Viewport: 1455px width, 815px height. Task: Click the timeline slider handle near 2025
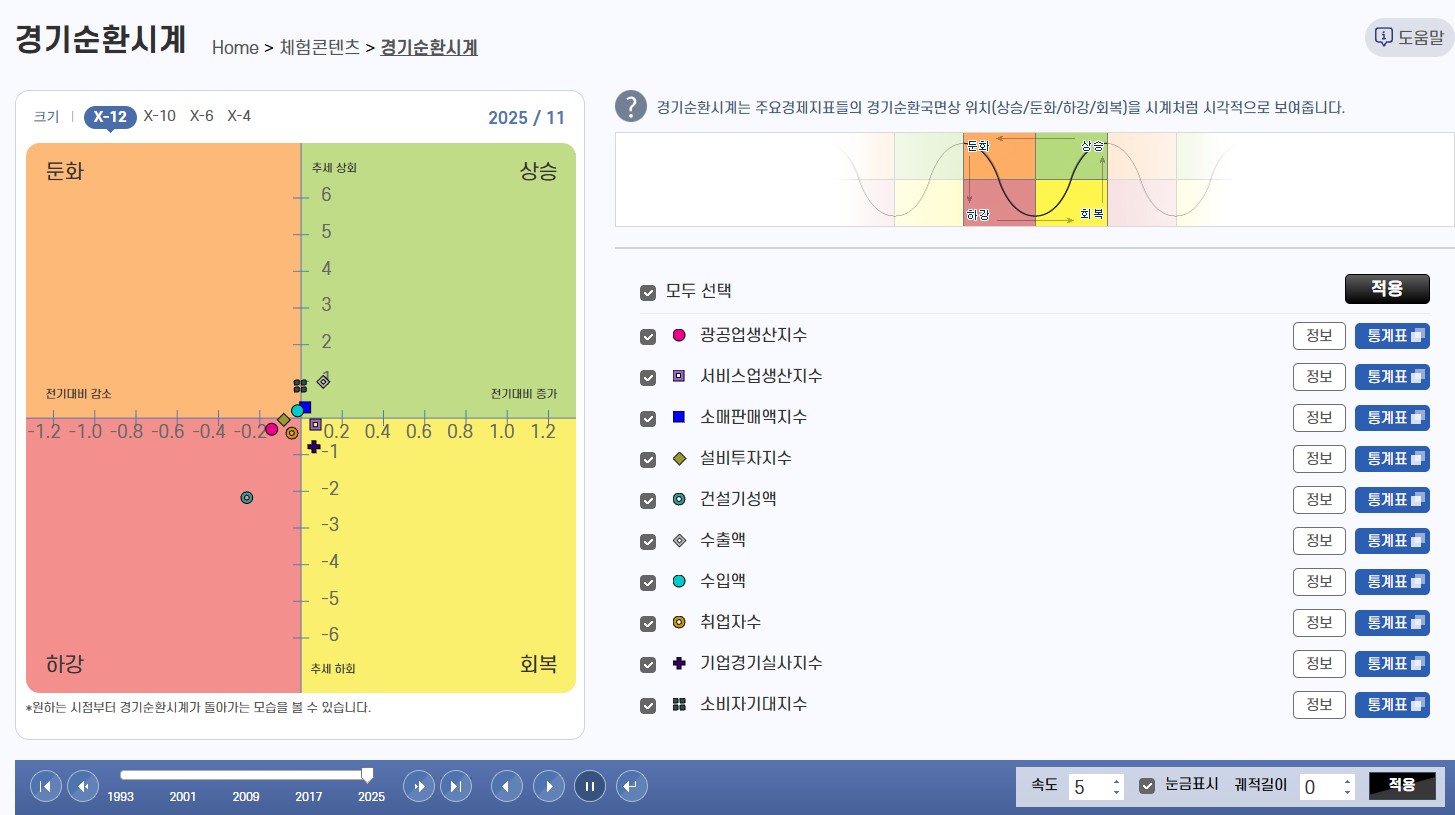coord(367,775)
